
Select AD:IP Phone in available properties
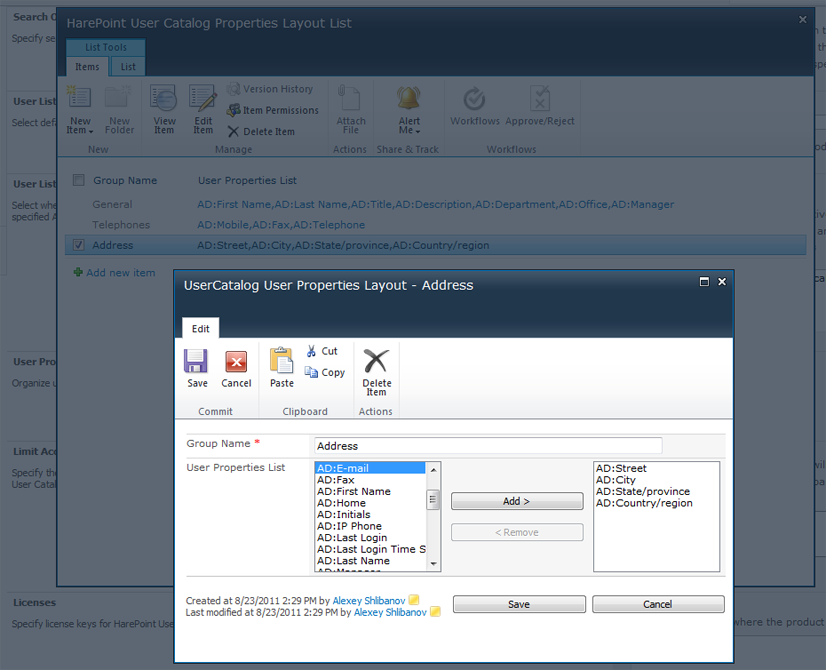coord(370,526)
